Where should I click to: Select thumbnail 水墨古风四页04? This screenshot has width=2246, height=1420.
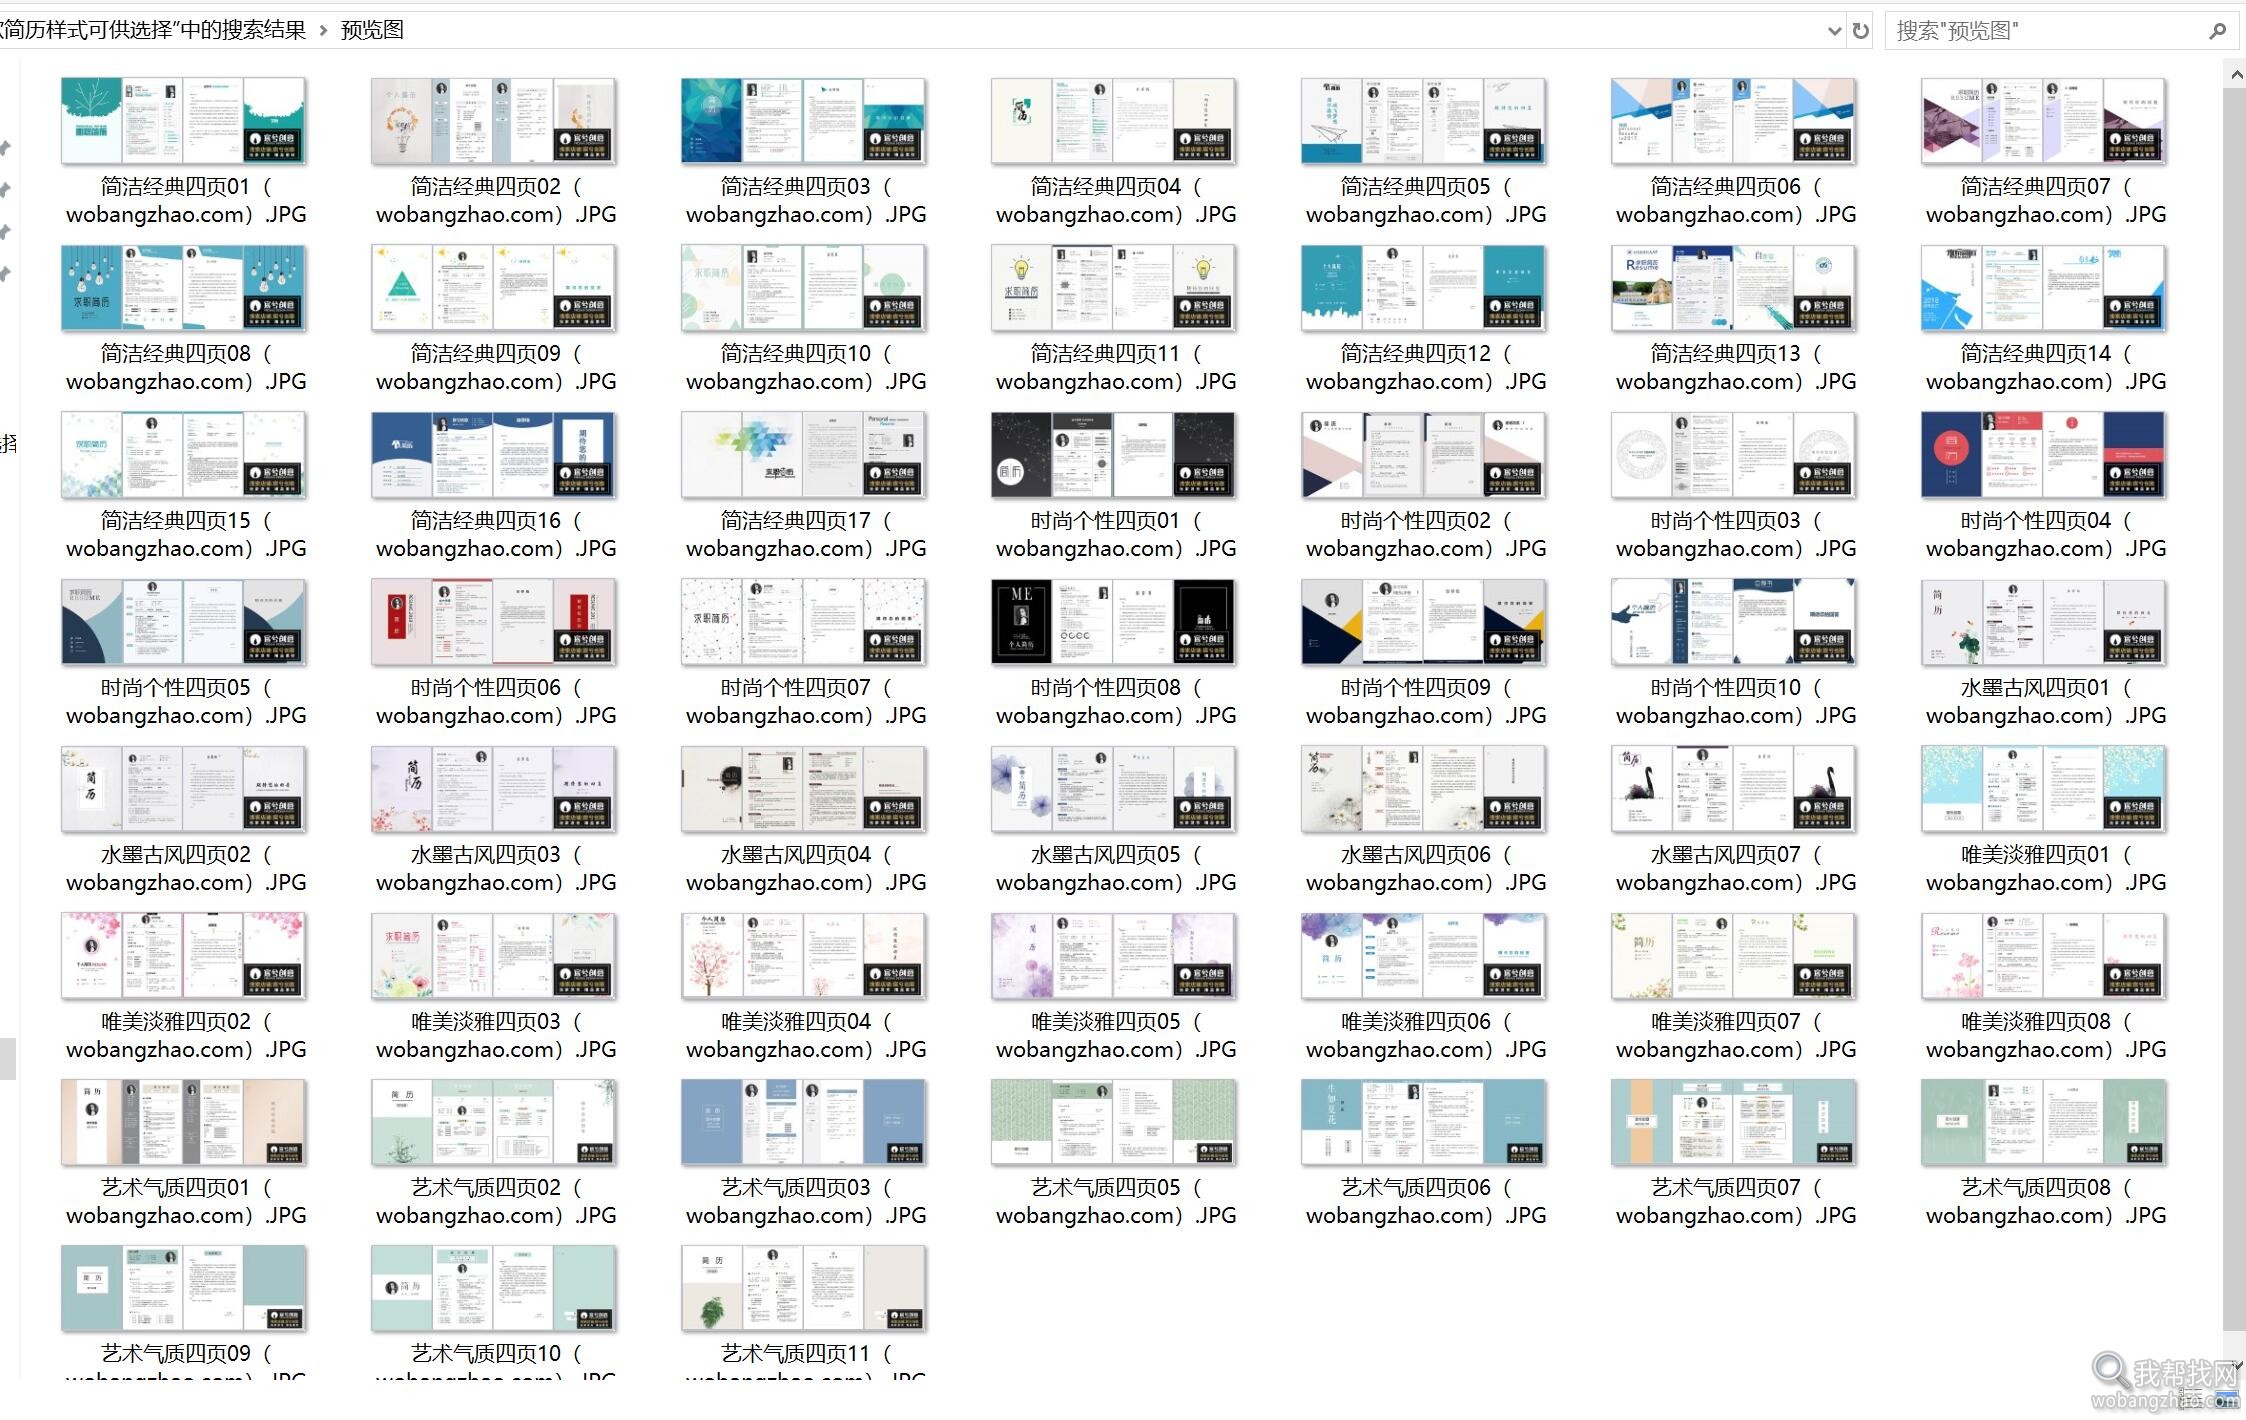[x=804, y=789]
